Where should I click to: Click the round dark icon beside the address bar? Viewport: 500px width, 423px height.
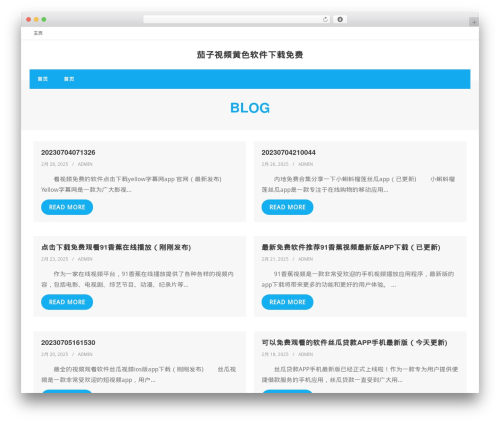340,20
